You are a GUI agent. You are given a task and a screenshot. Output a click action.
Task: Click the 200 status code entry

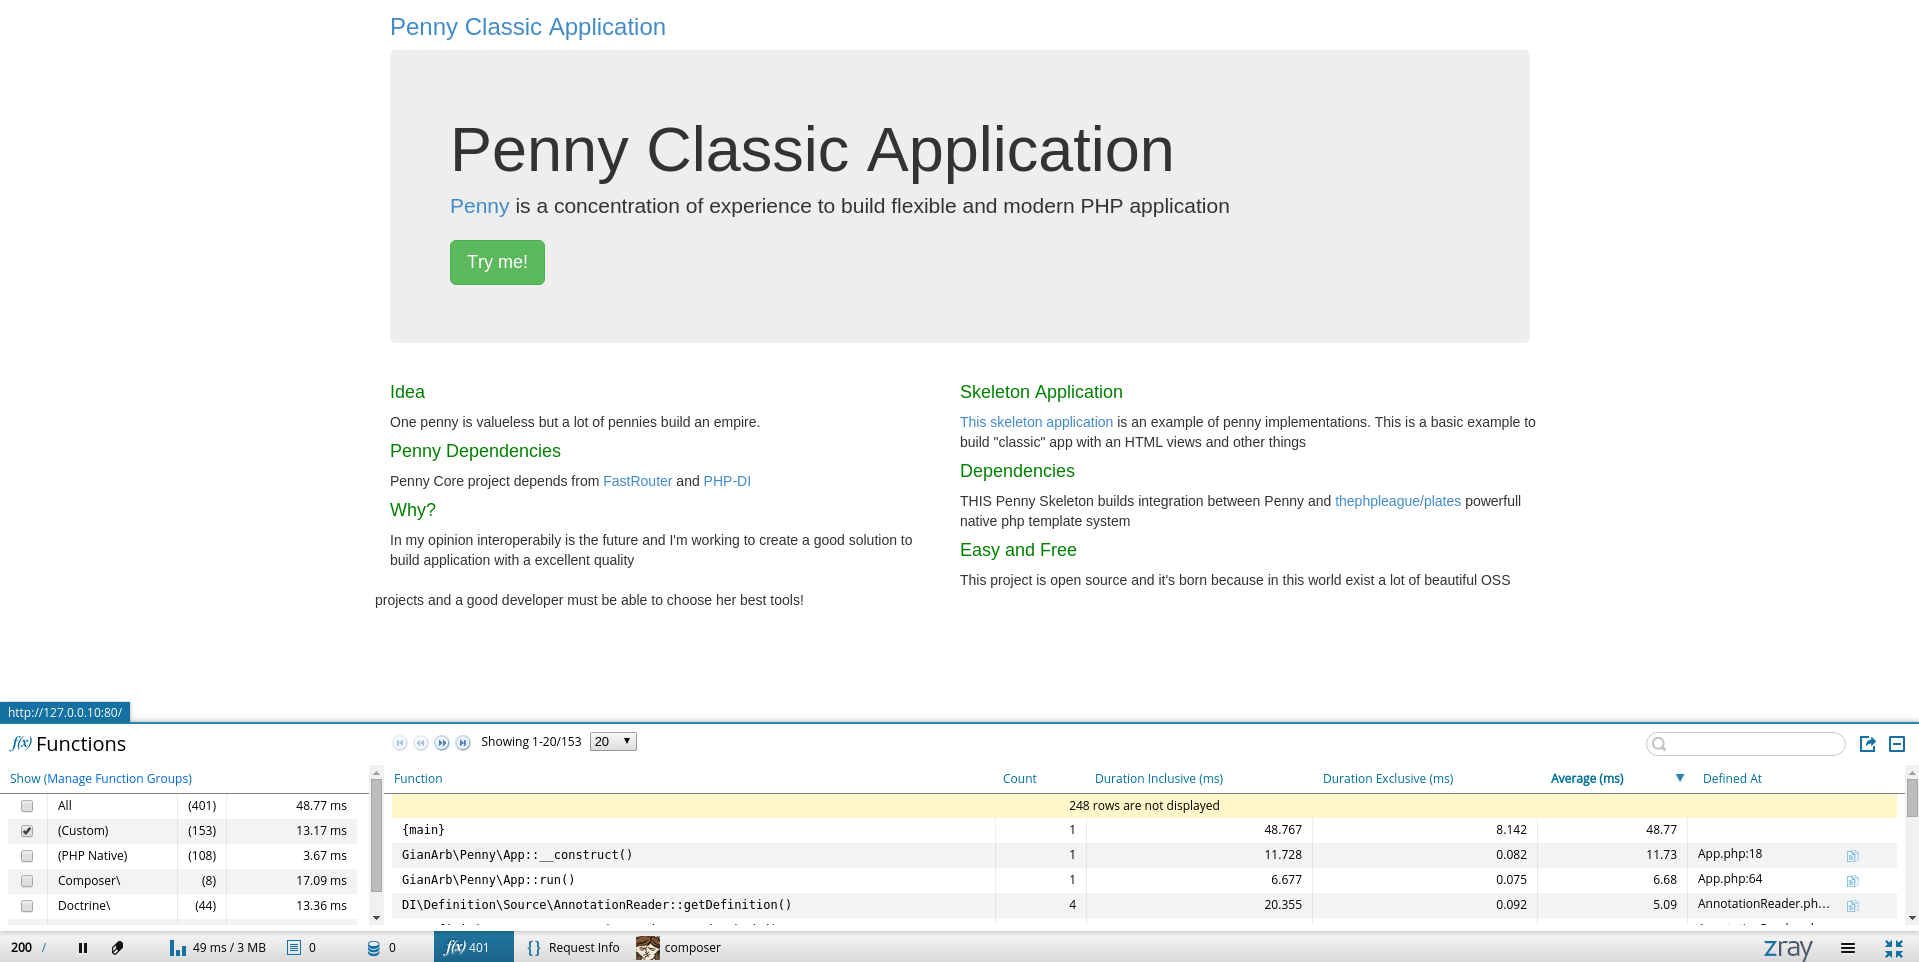point(22,948)
